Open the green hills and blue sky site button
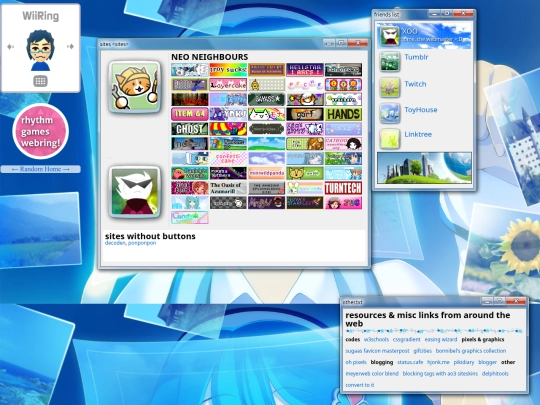This screenshot has height=405, width=540. (267, 144)
